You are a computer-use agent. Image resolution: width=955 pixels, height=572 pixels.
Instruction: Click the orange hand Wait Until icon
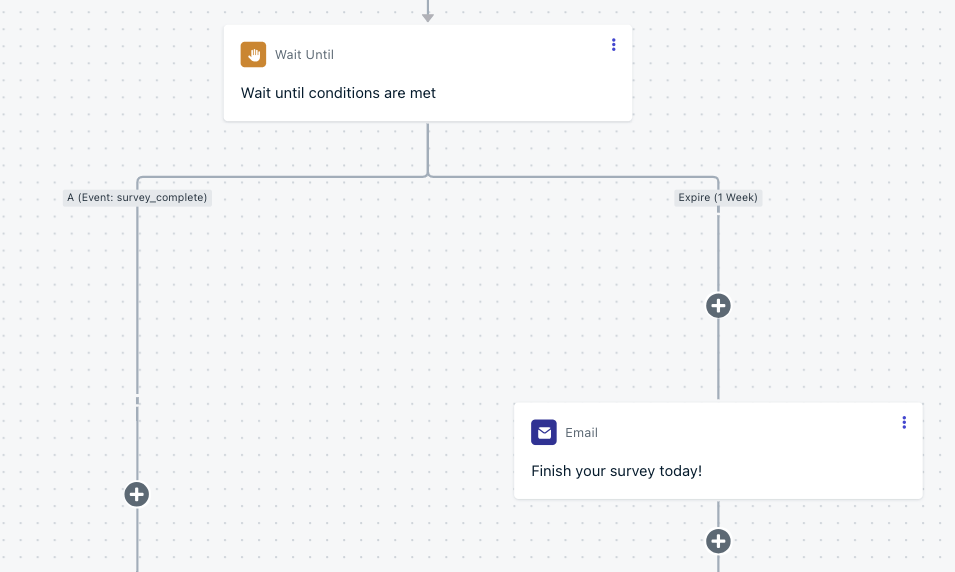(253, 54)
